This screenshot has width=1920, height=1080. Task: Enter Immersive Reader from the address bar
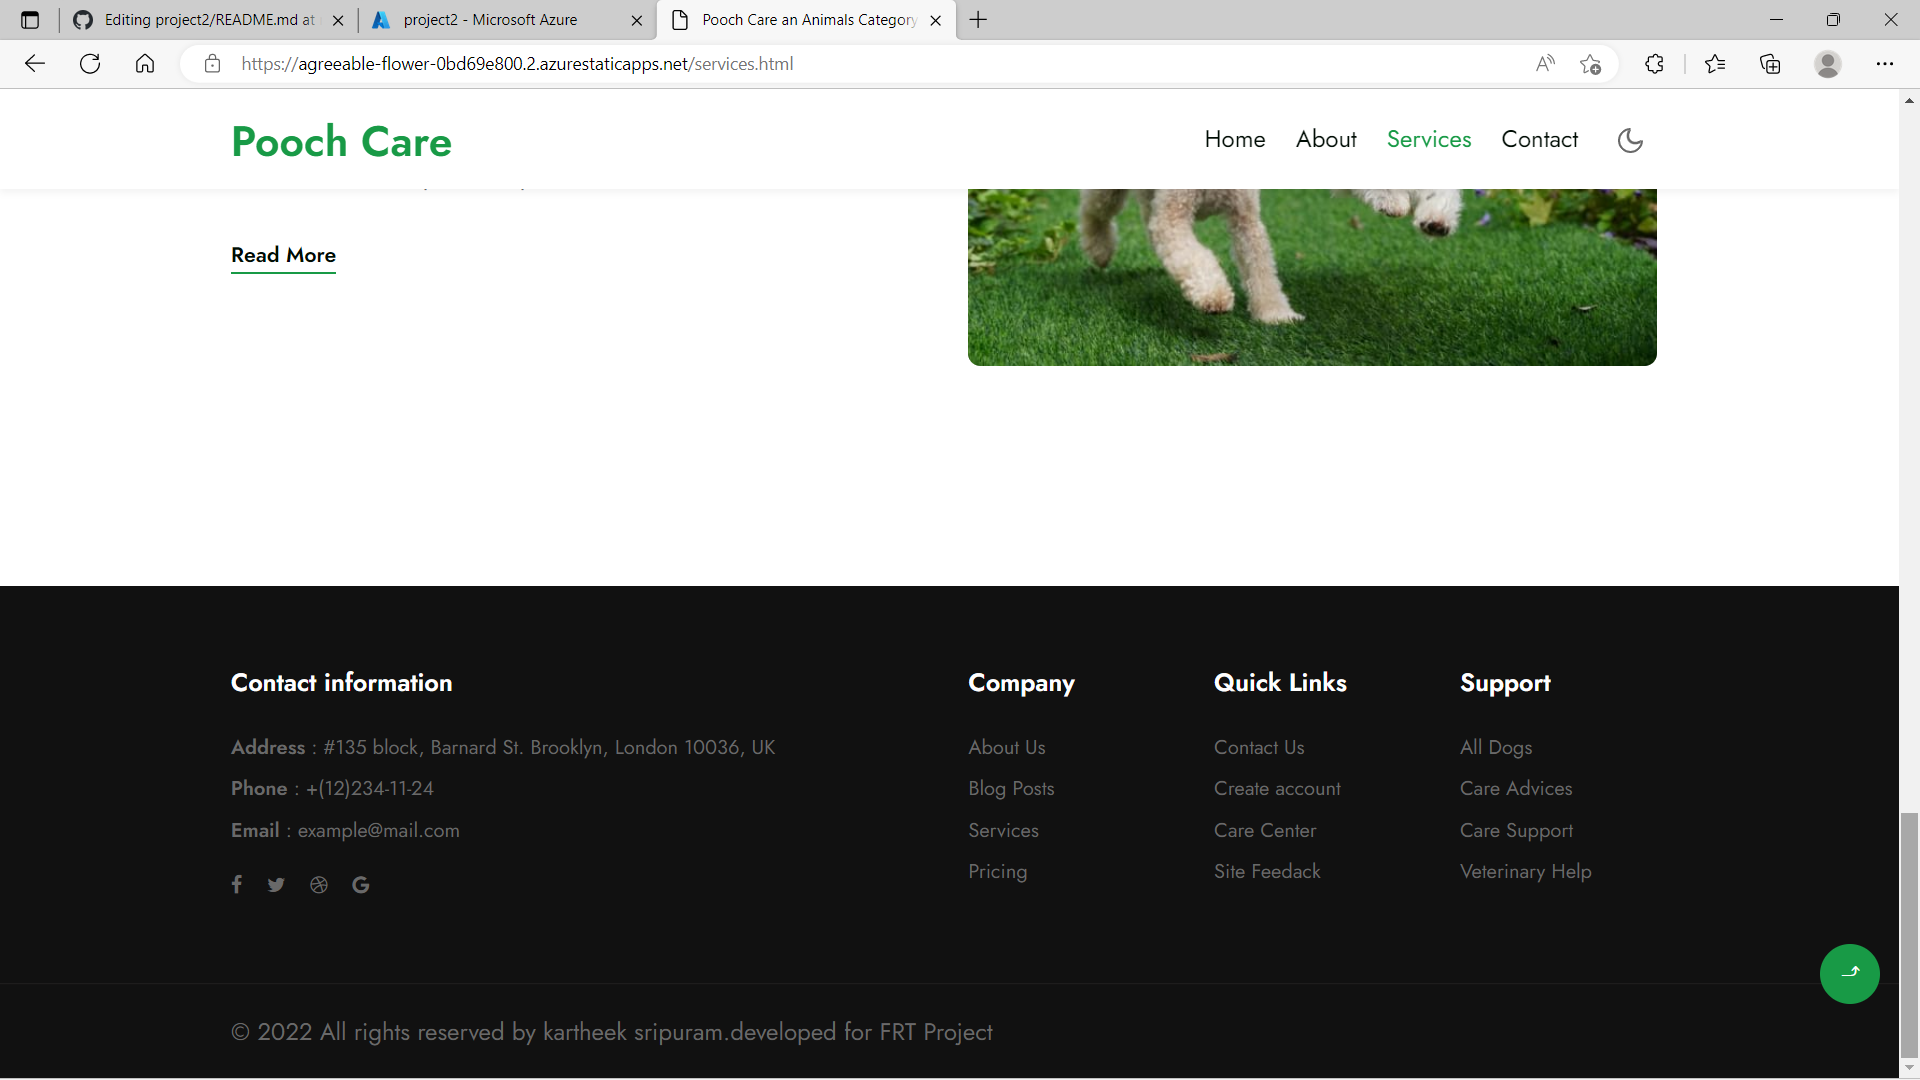coord(1545,63)
